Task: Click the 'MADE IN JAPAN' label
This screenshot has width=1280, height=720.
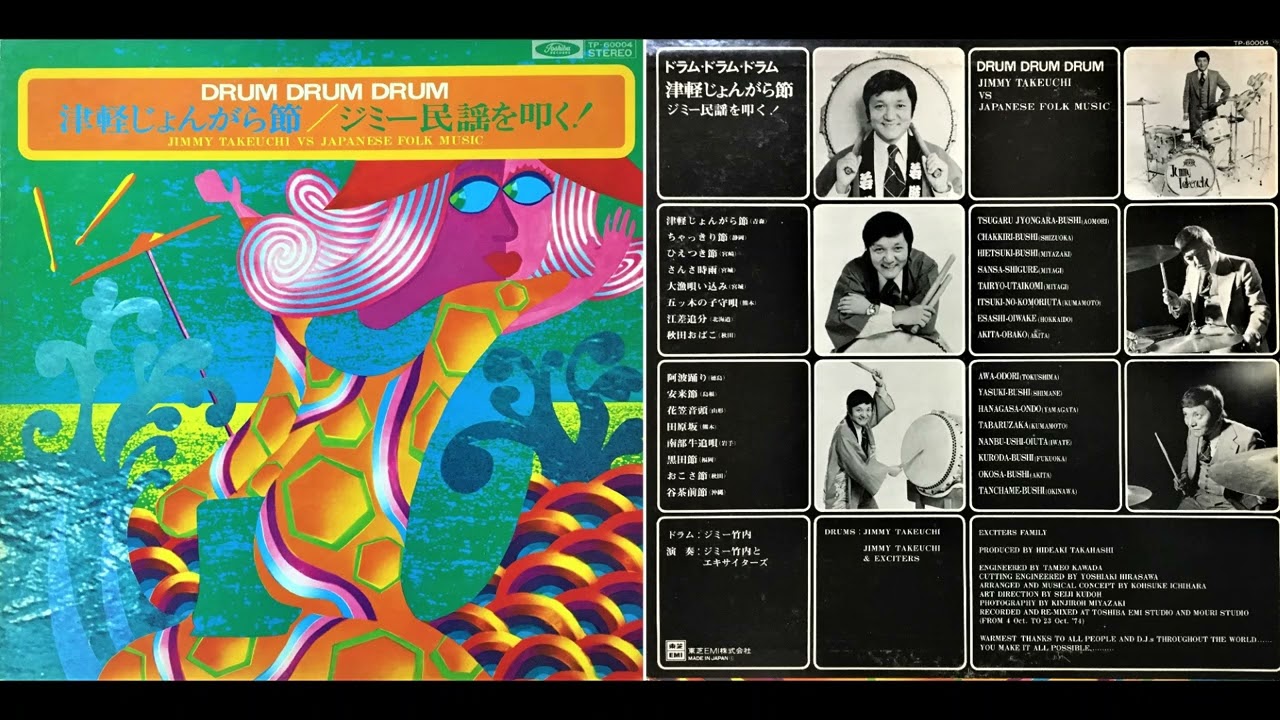Action: pyautogui.click(x=706, y=657)
